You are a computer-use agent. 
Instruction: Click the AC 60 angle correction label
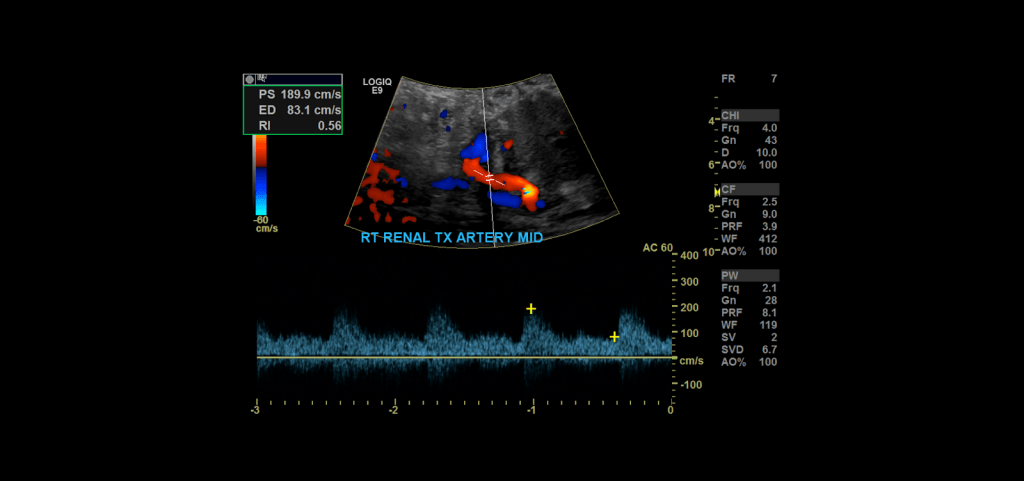[x=658, y=247]
